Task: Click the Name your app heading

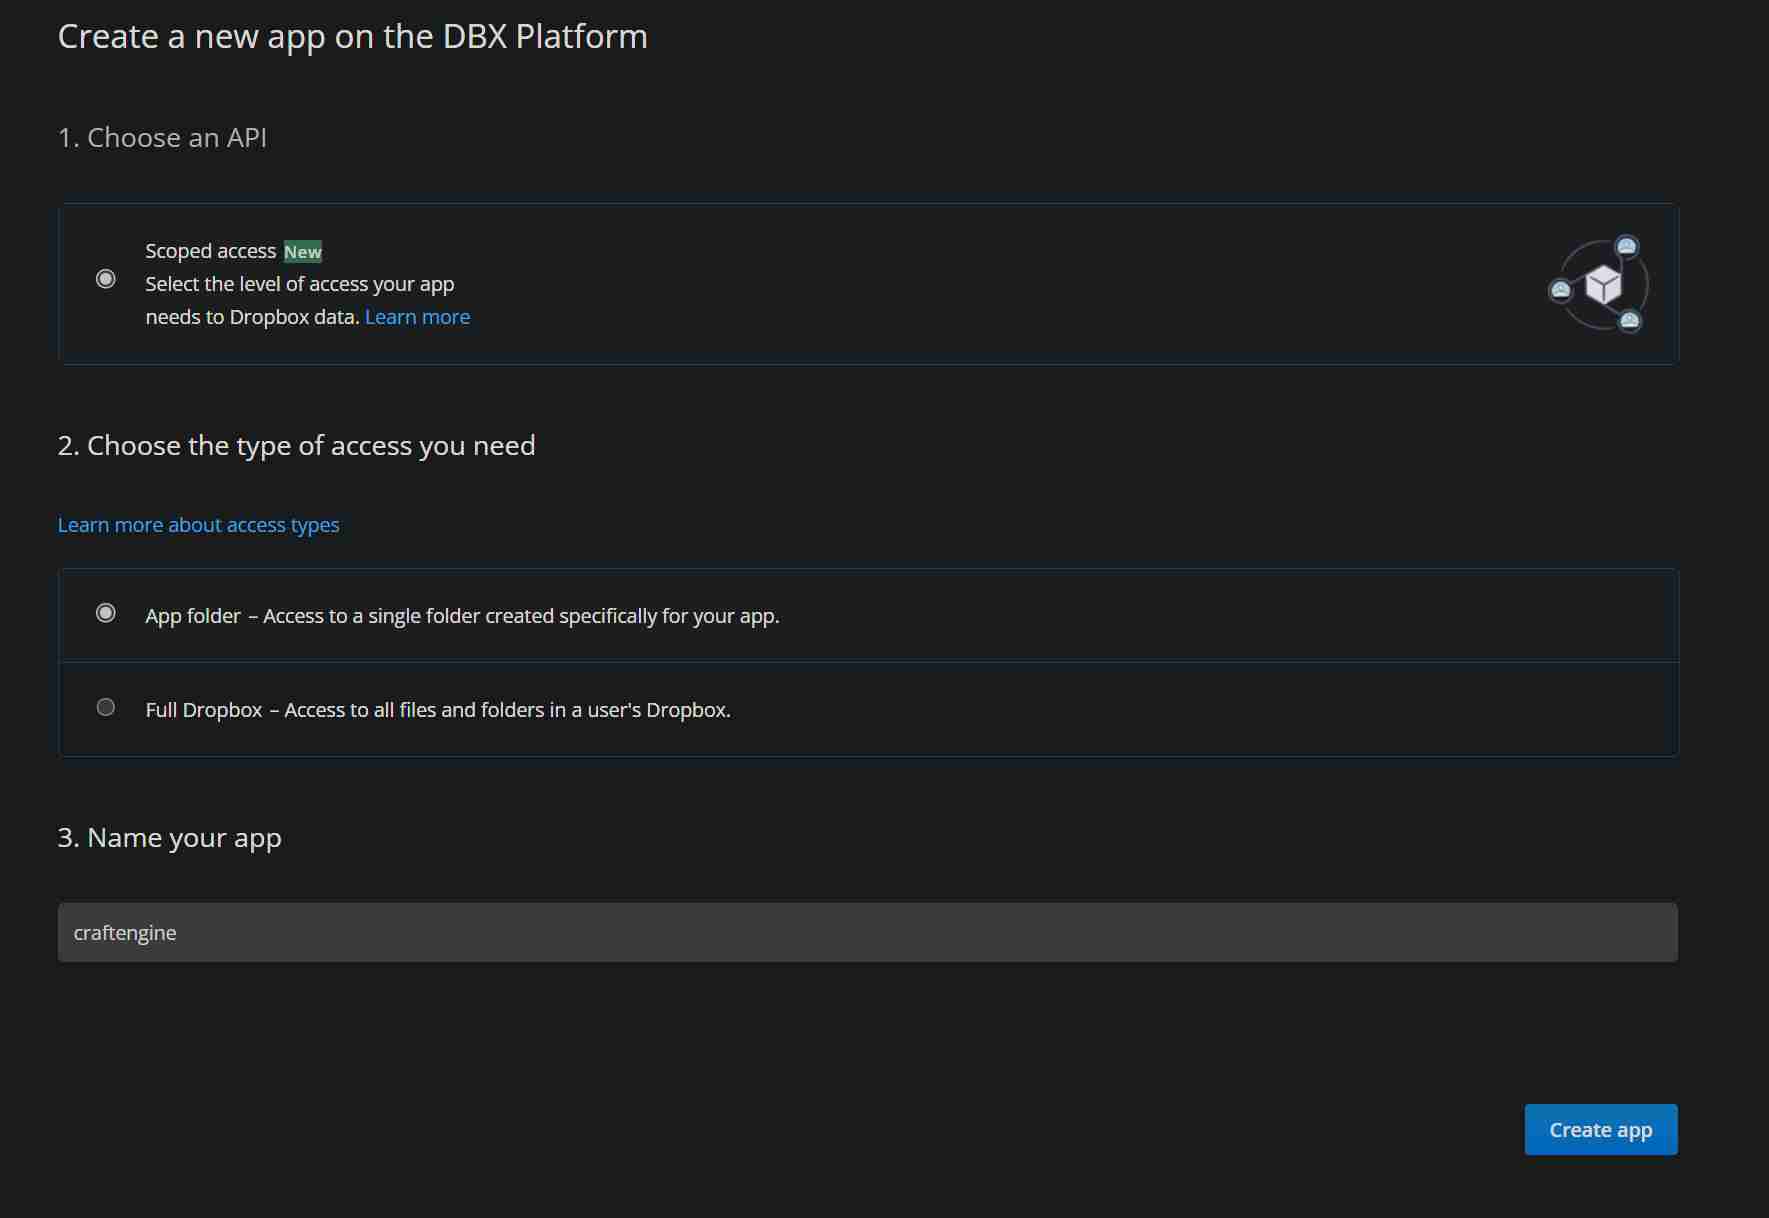Action: point(169,838)
